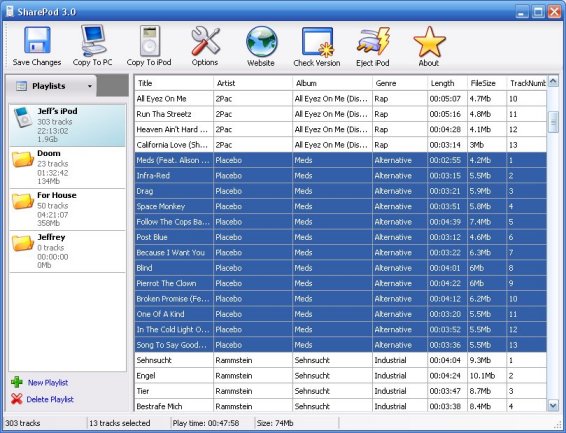Click the track list scrollbar up arrow

(x=553, y=81)
